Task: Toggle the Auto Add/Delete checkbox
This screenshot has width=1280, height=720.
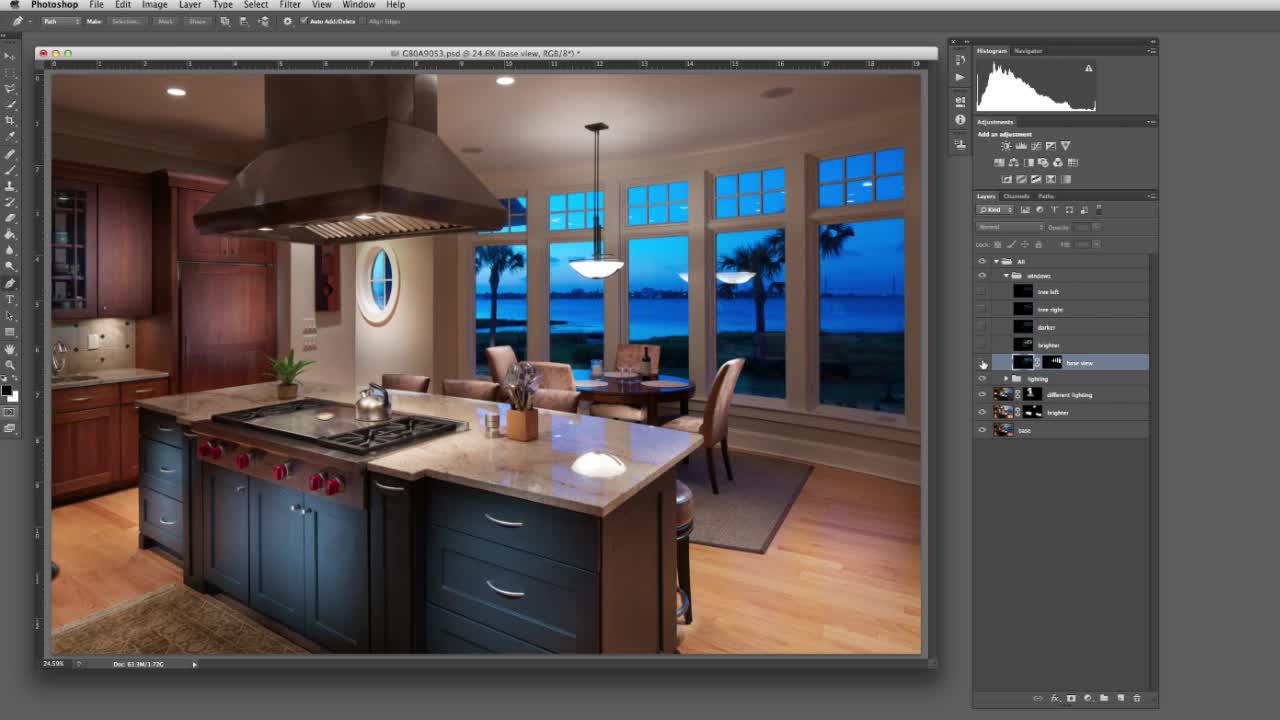Action: pyautogui.click(x=304, y=21)
